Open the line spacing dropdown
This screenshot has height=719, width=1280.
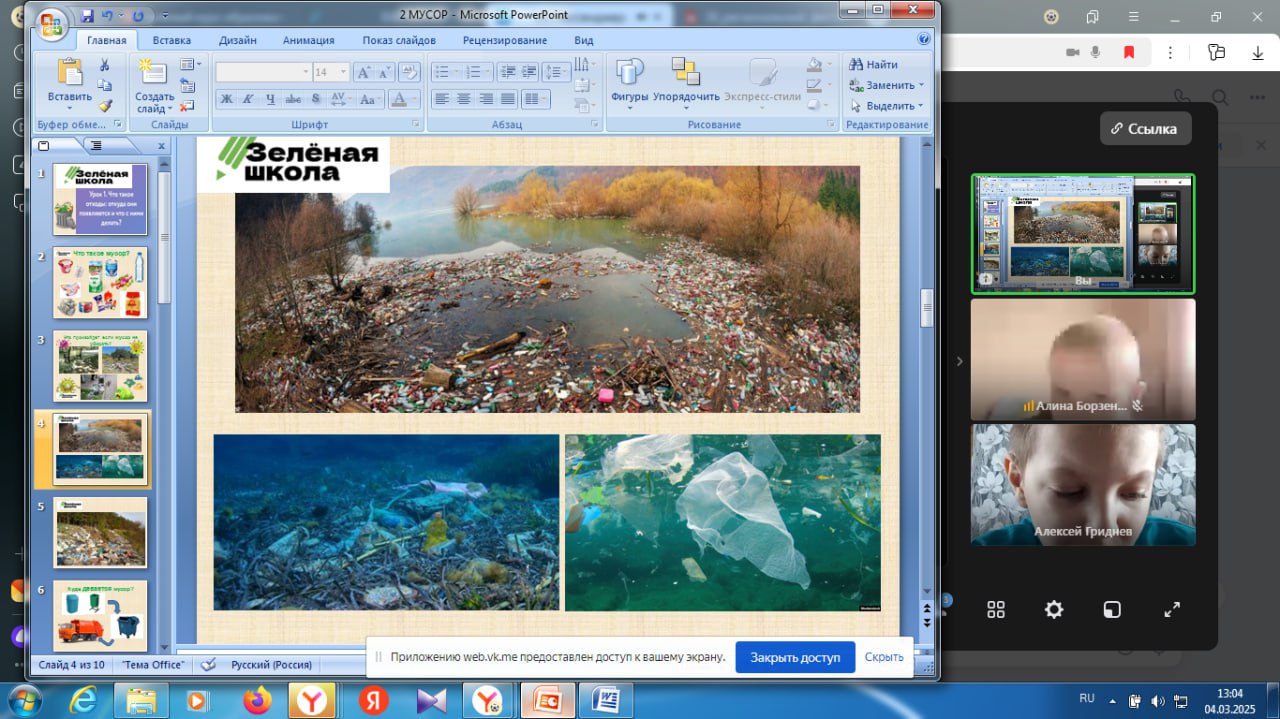tap(556, 72)
